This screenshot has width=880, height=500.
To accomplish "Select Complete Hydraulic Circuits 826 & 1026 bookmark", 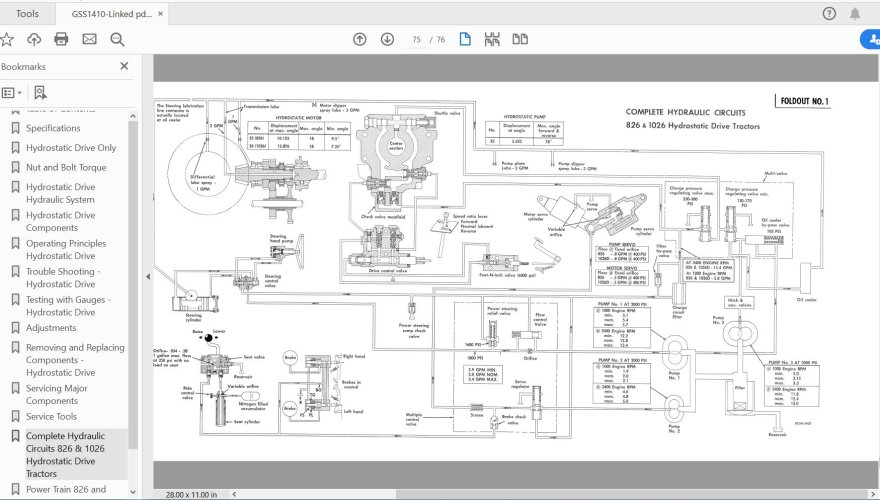I will click(66, 455).
